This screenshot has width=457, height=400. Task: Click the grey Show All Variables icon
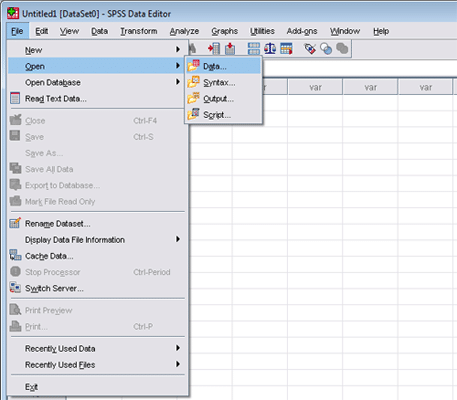click(342, 49)
